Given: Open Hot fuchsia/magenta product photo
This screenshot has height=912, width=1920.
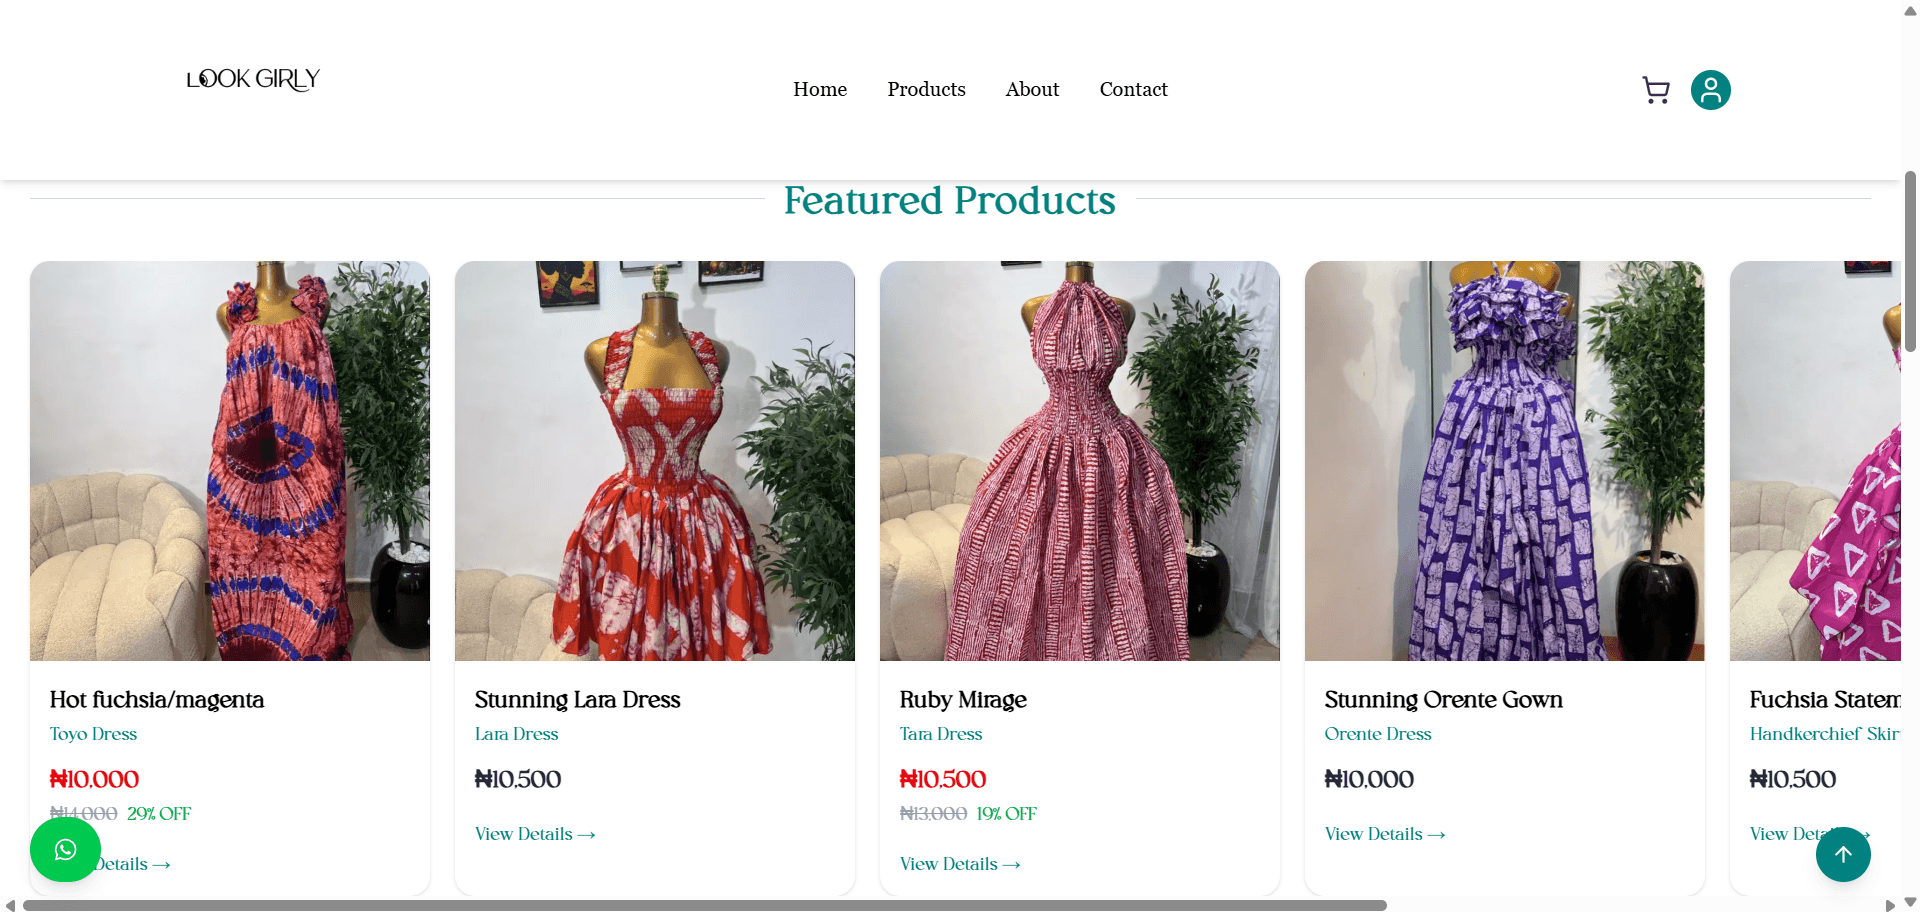Looking at the screenshot, I should pos(230,461).
